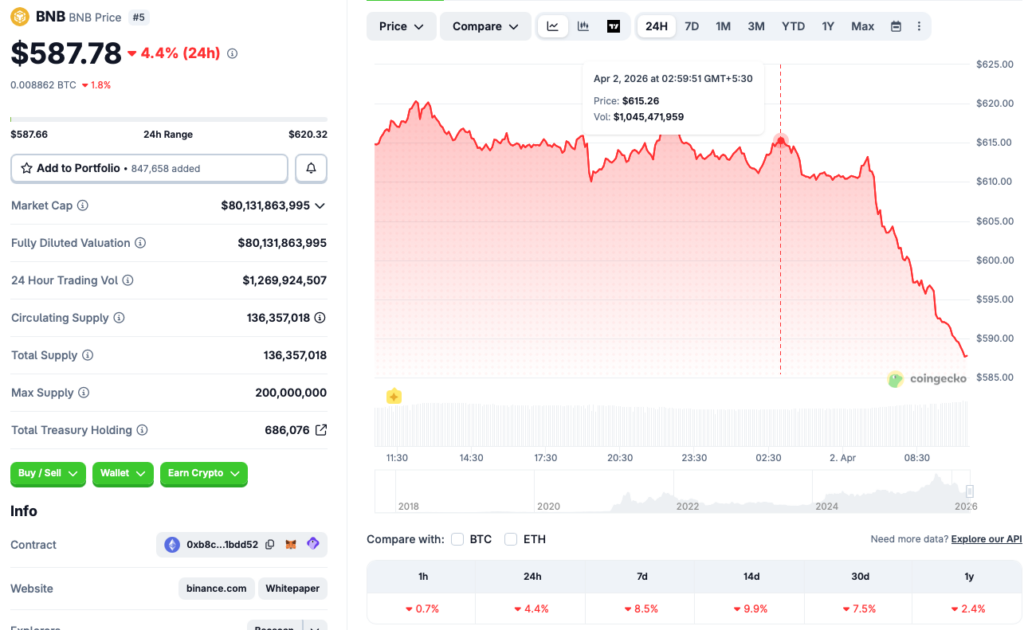The width and height of the screenshot is (1024, 630).
Task: Select the line chart view icon
Action: click(x=552, y=26)
